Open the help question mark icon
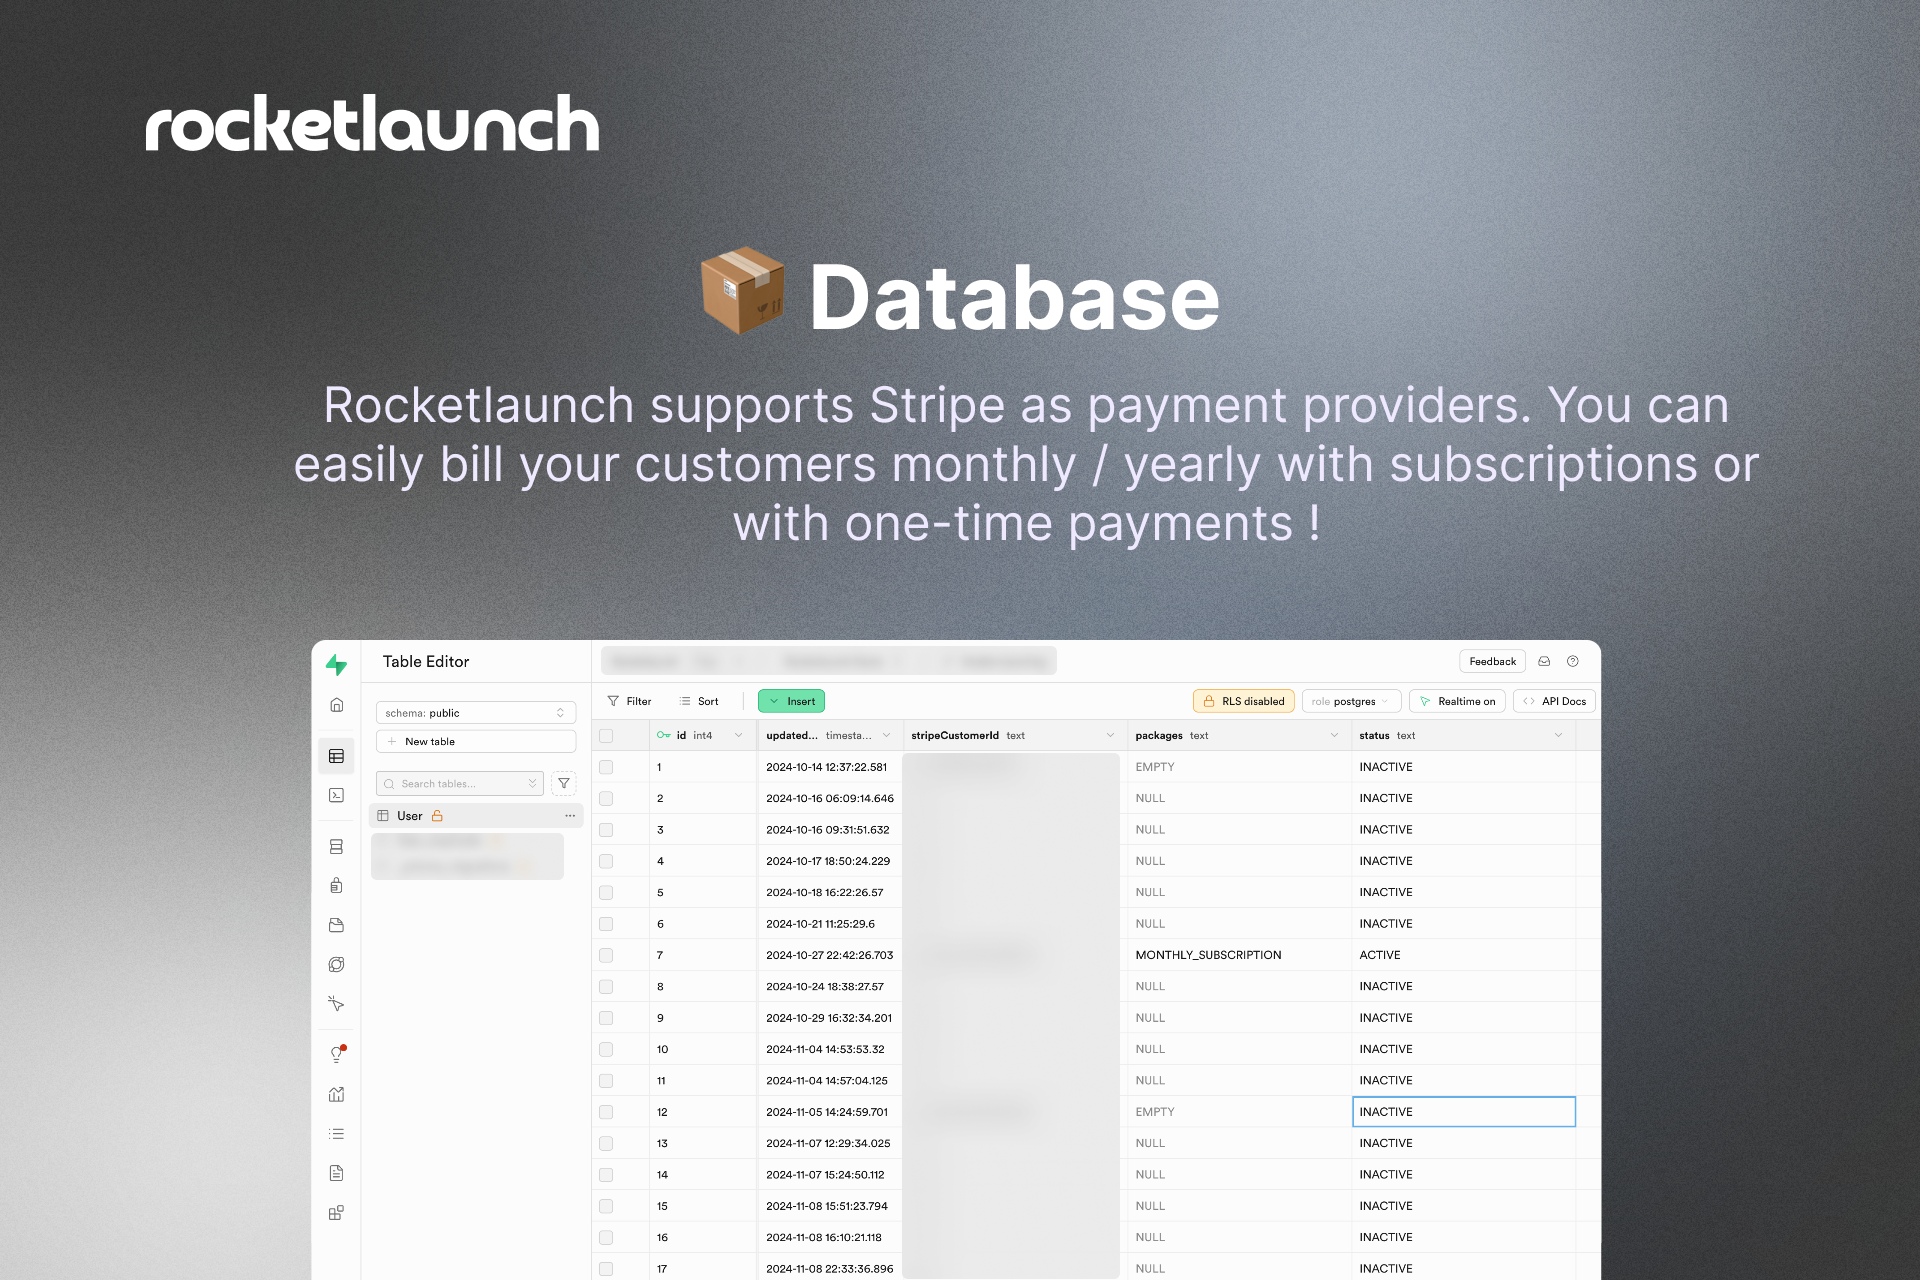The width and height of the screenshot is (1920, 1280). pyautogui.click(x=1573, y=661)
